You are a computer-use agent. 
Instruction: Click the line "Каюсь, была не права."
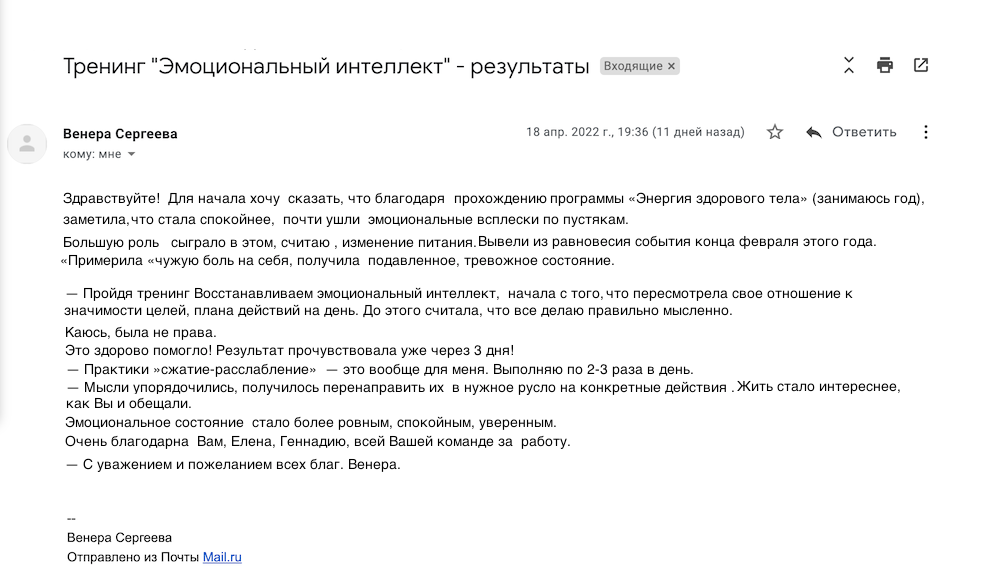tap(141, 332)
